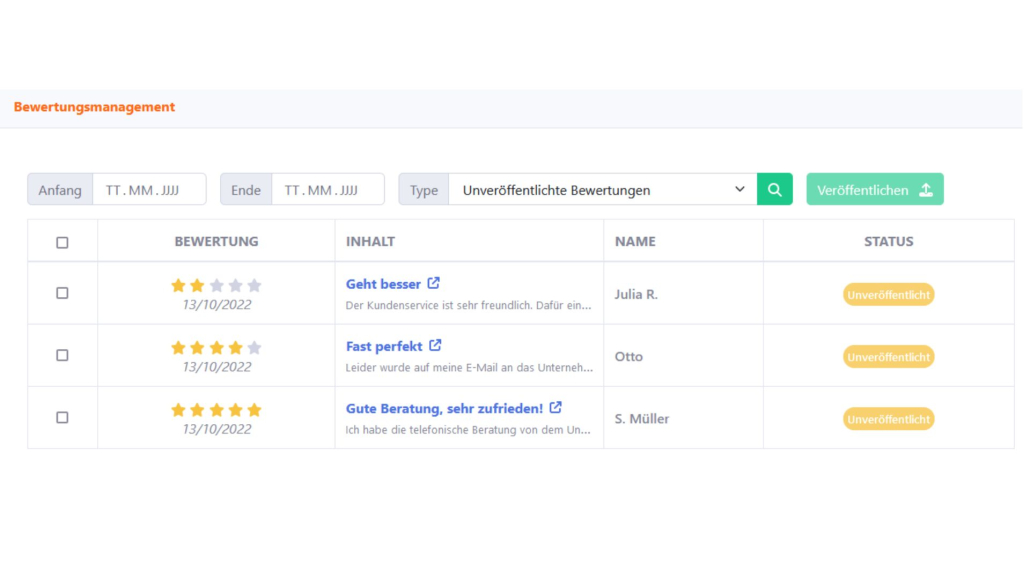
Task: Expand the Type dropdown 'Unveröffentlichte Bewertungen'
Action: pos(602,190)
